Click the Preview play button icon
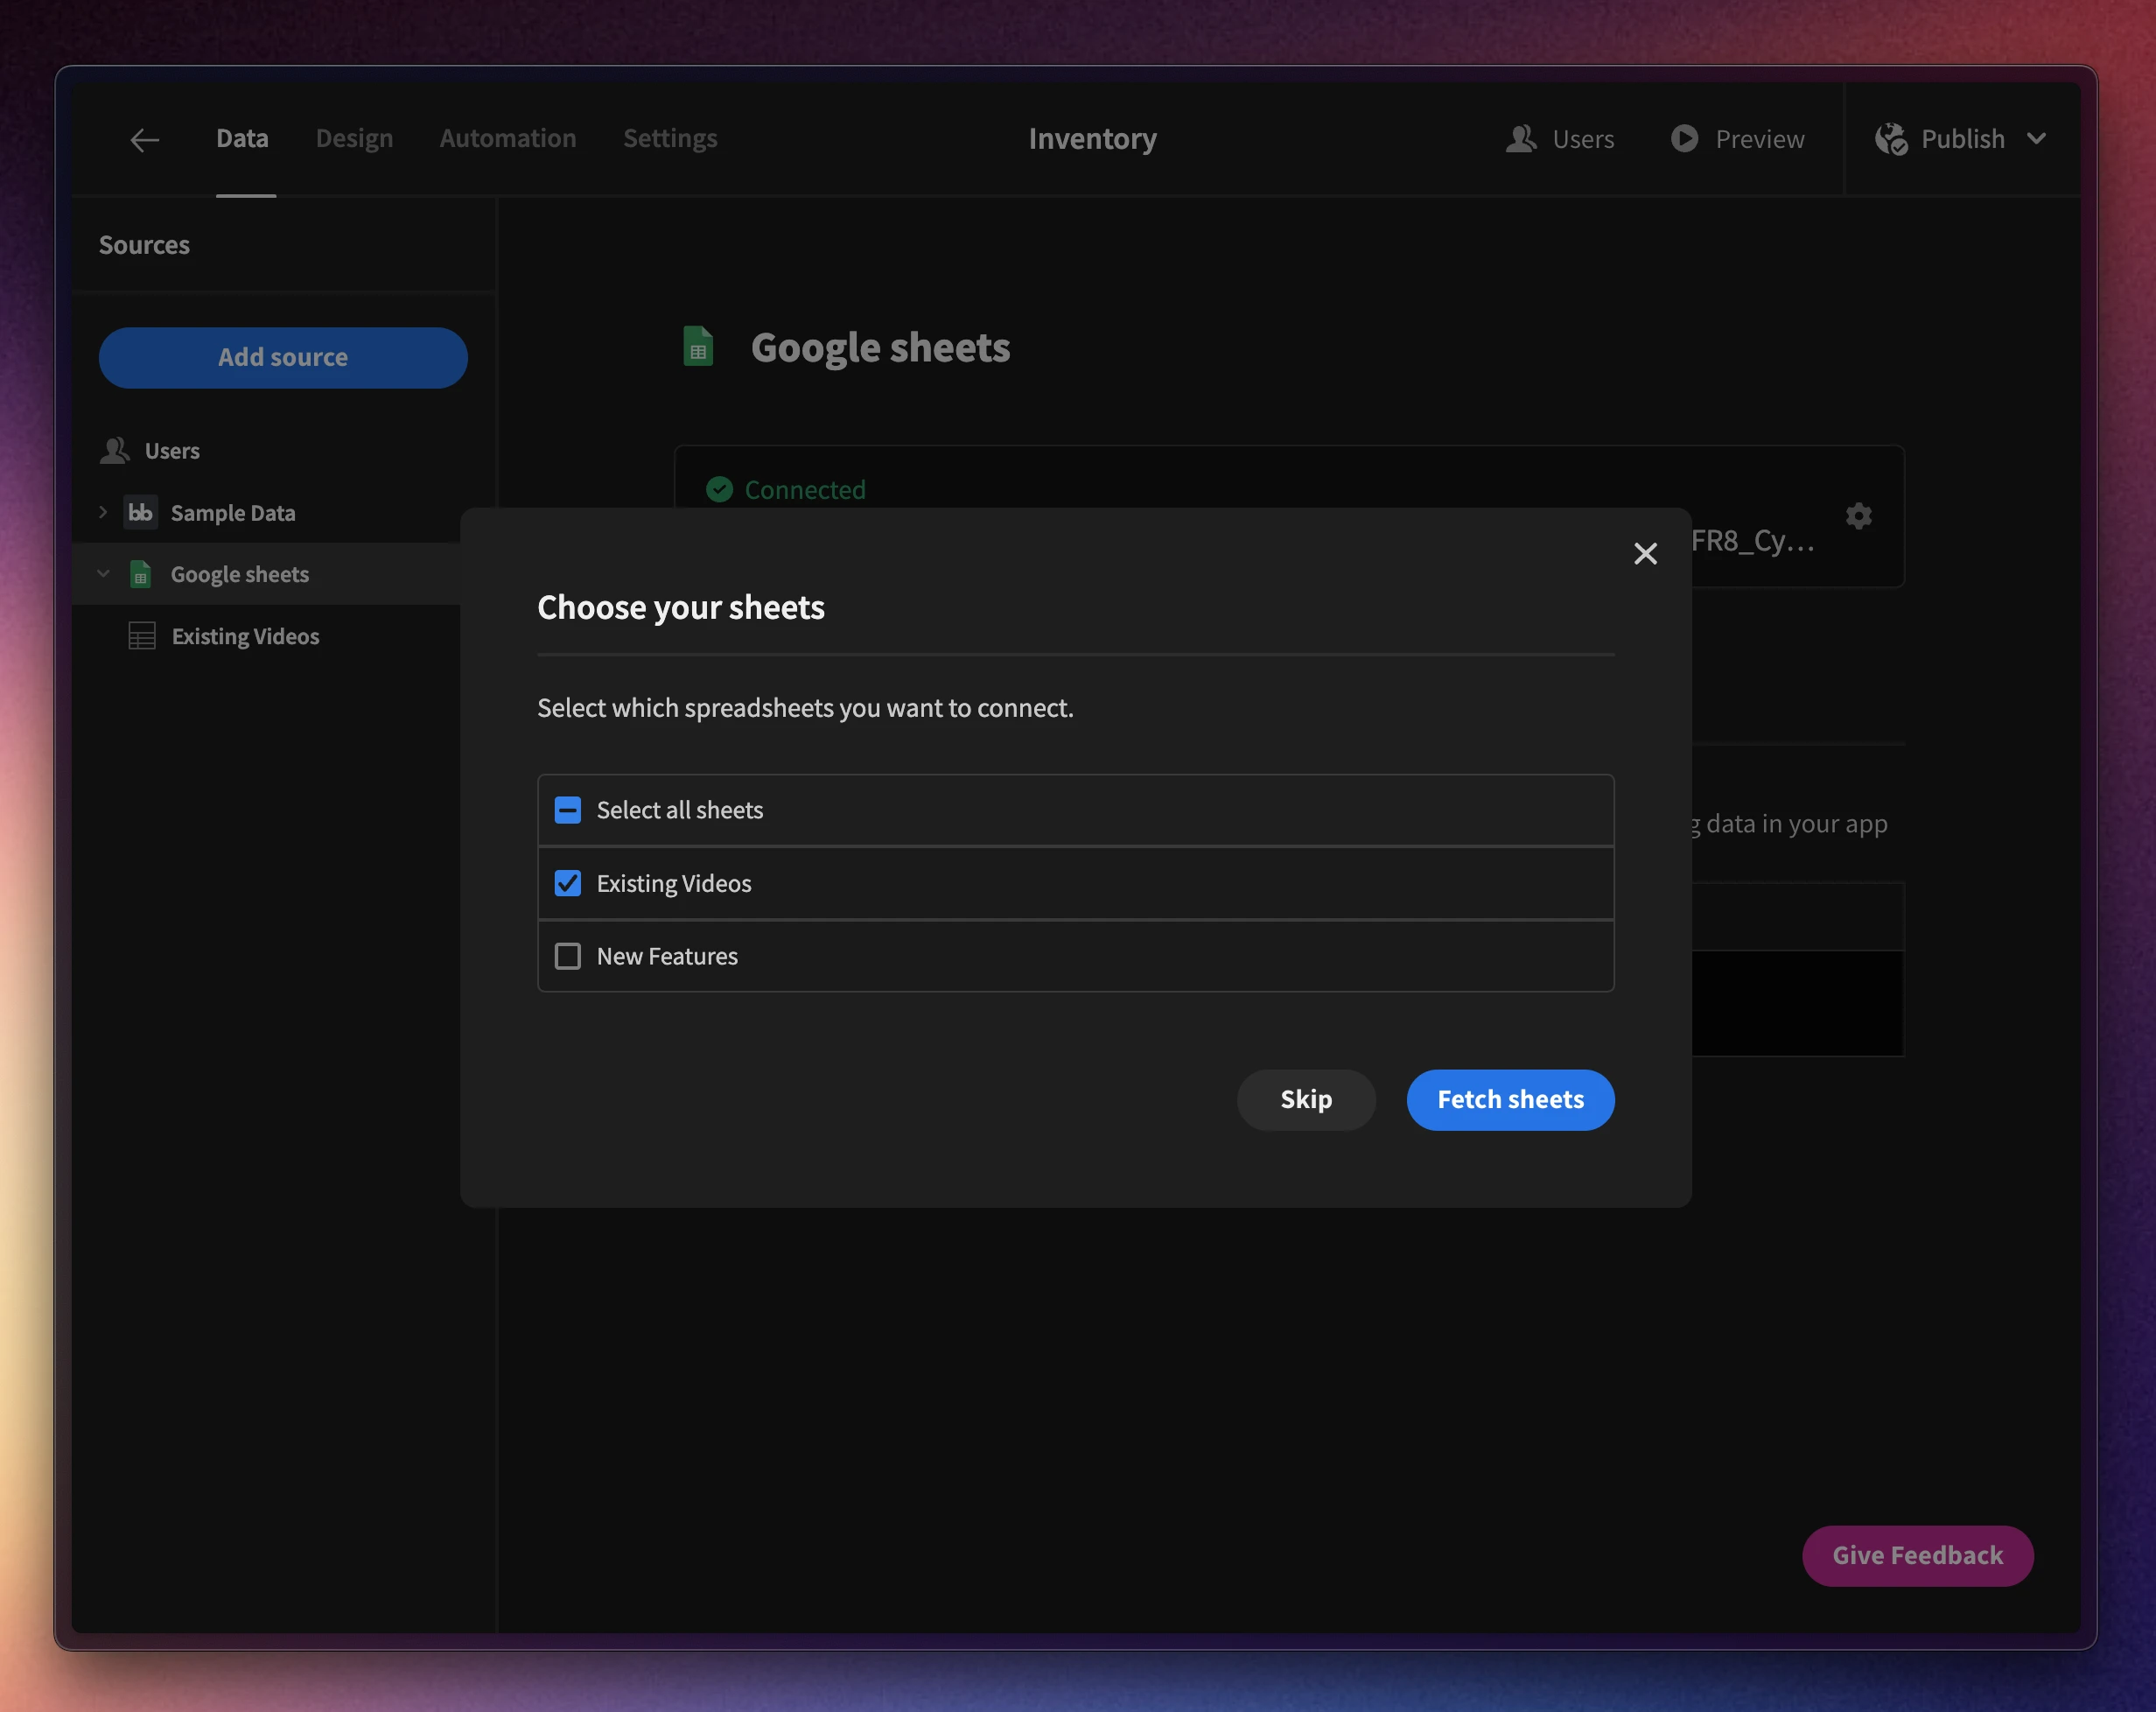The height and width of the screenshot is (1712, 2156). pyautogui.click(x=1683, y=138)
